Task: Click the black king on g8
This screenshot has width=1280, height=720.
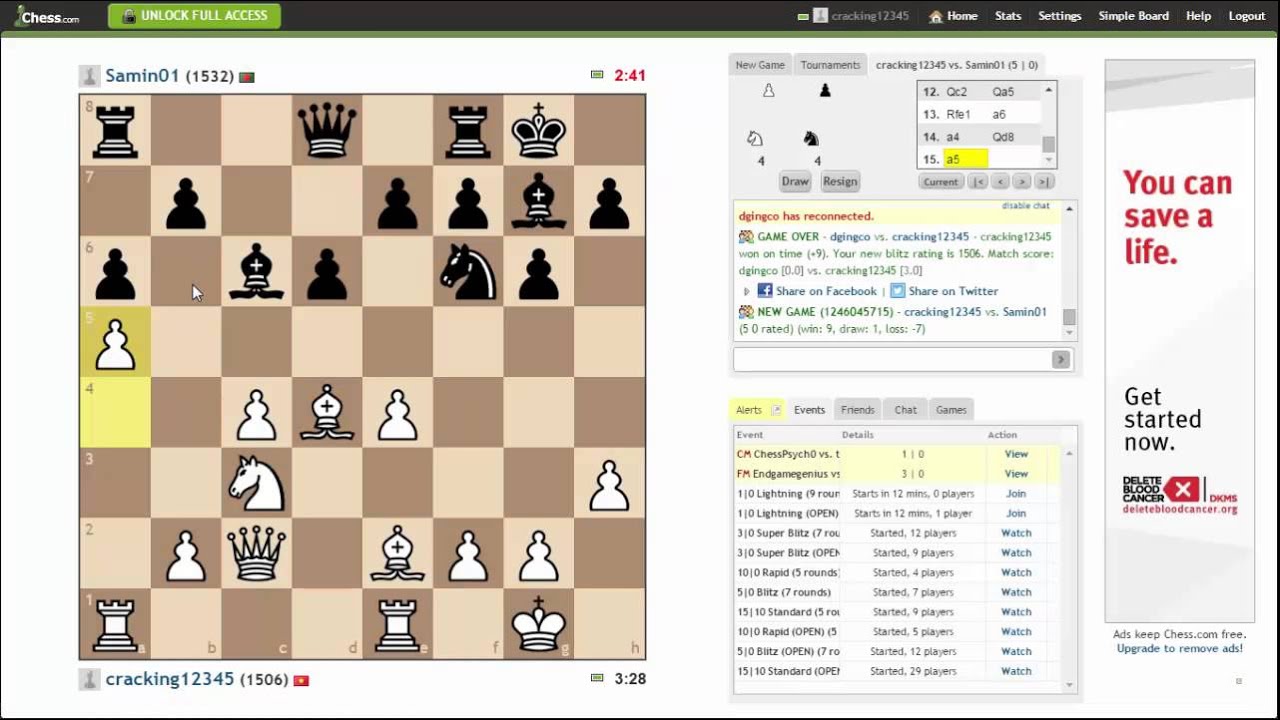Action: pos(539,130)
